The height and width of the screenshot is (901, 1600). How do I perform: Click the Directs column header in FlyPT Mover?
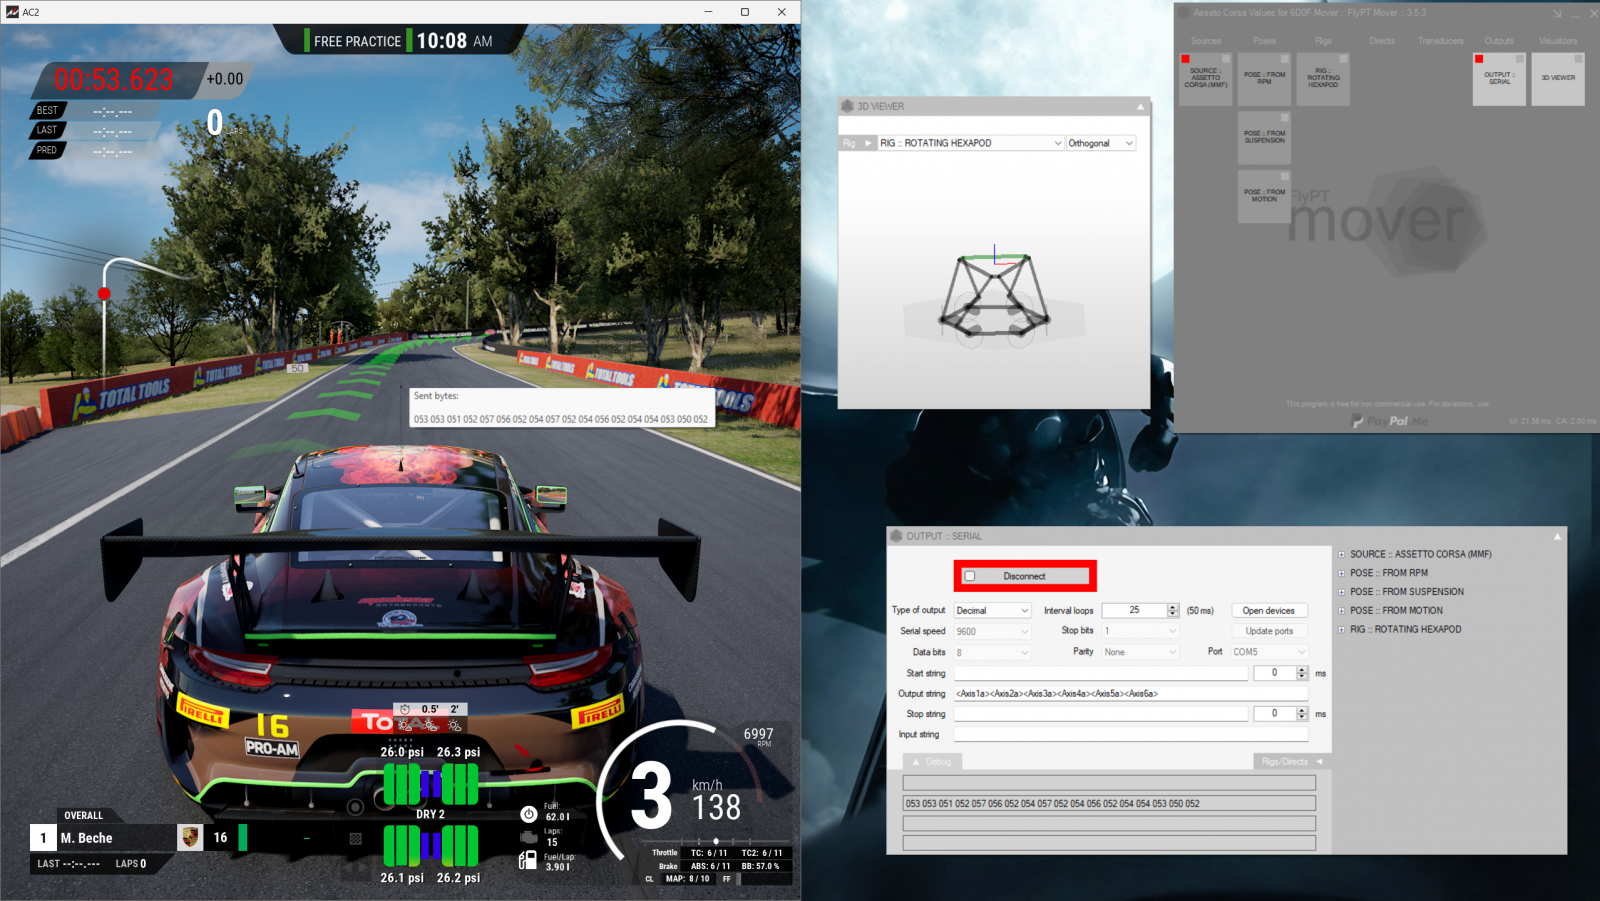click(1382, 41)
